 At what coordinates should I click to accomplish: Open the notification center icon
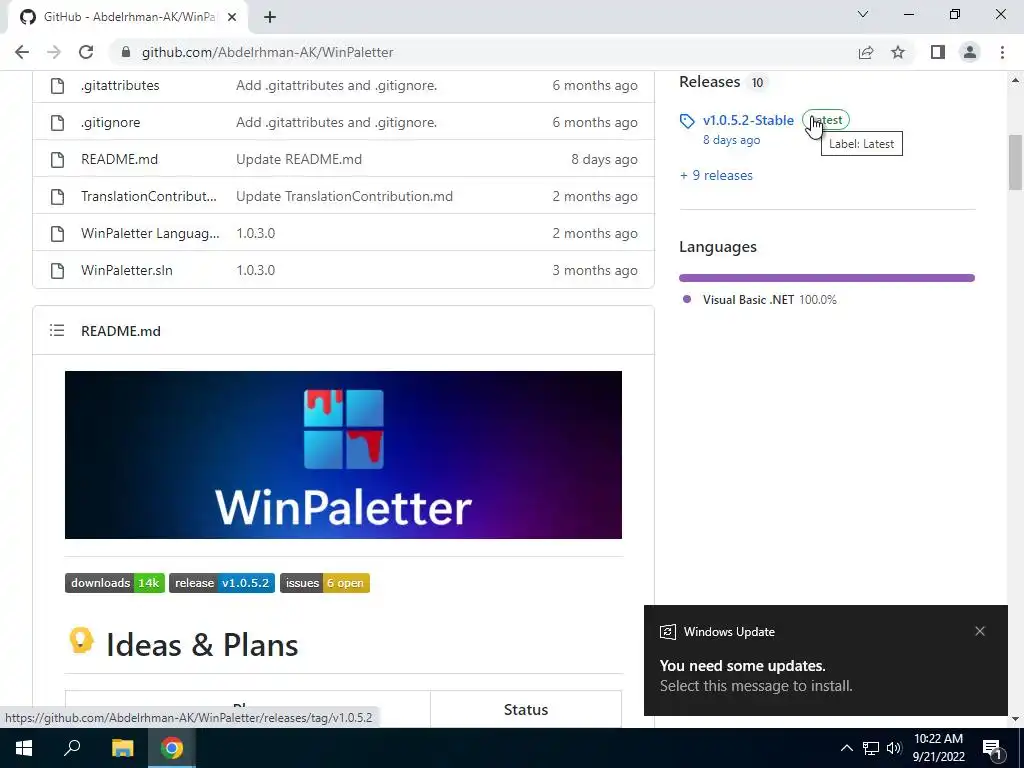992,750
